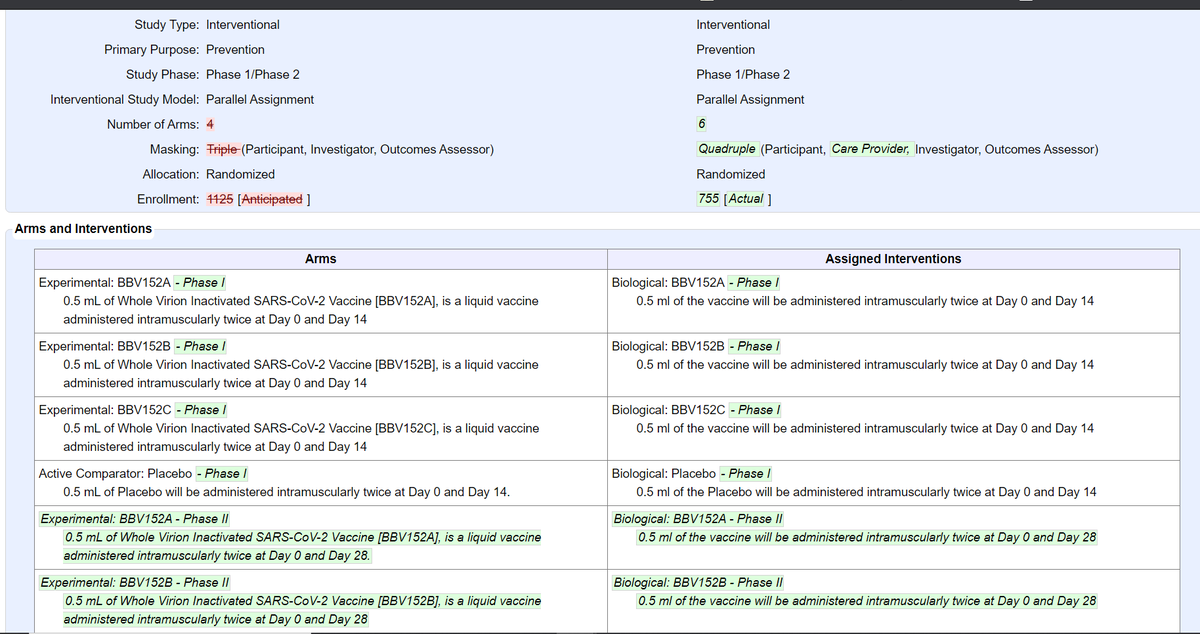This screenshot has height=634, width=1200.
Task: Click 'Experimental: BBV152C - Phase I' arm title
Action: pos(132,410)
